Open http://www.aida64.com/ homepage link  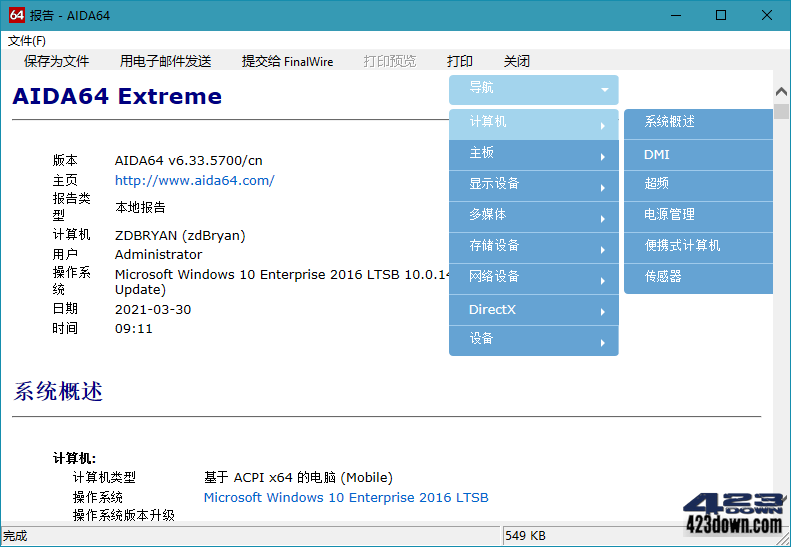point(195,181)
